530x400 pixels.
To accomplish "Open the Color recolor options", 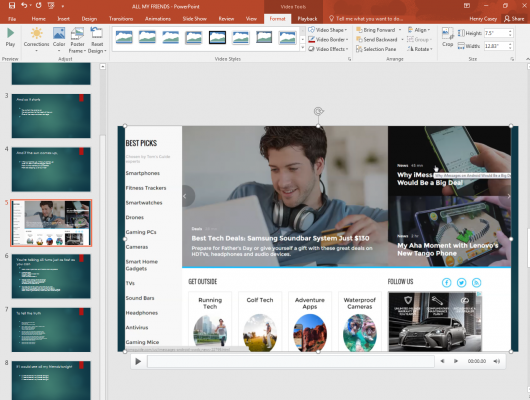I will (59, 40).
